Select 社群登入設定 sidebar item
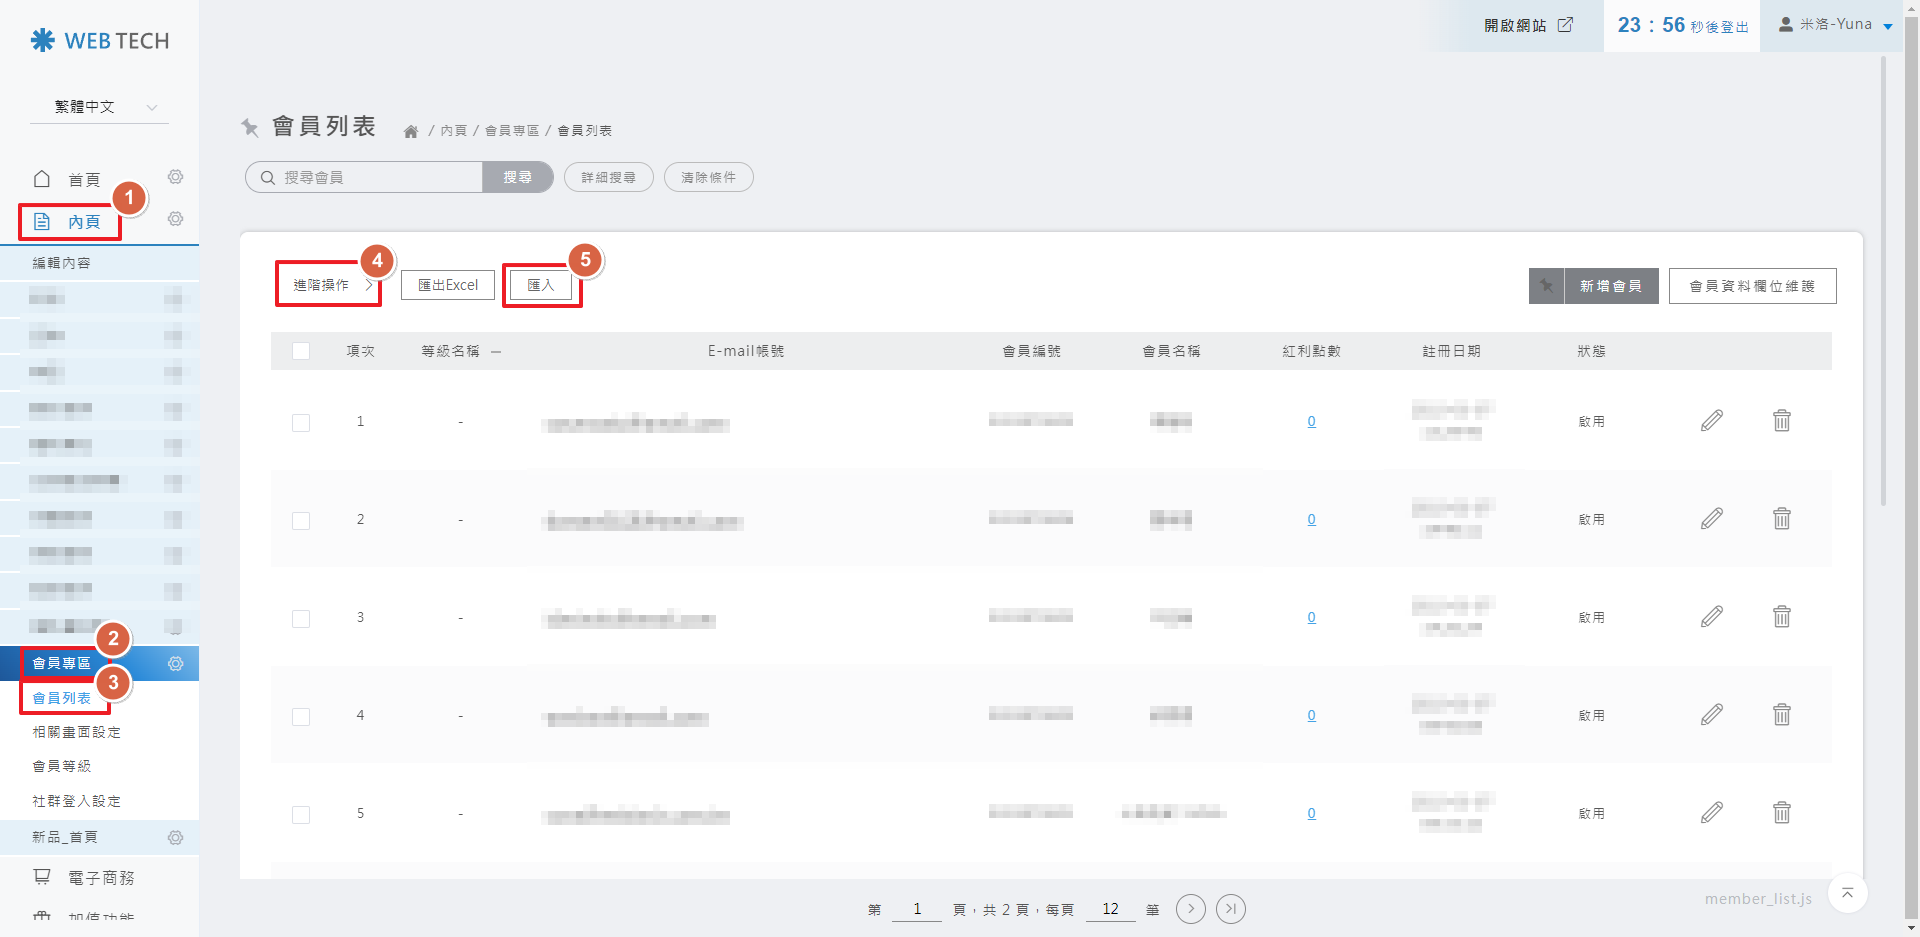Image resolution: width=1920 pixels, height=937 pixels. [77, 801]
